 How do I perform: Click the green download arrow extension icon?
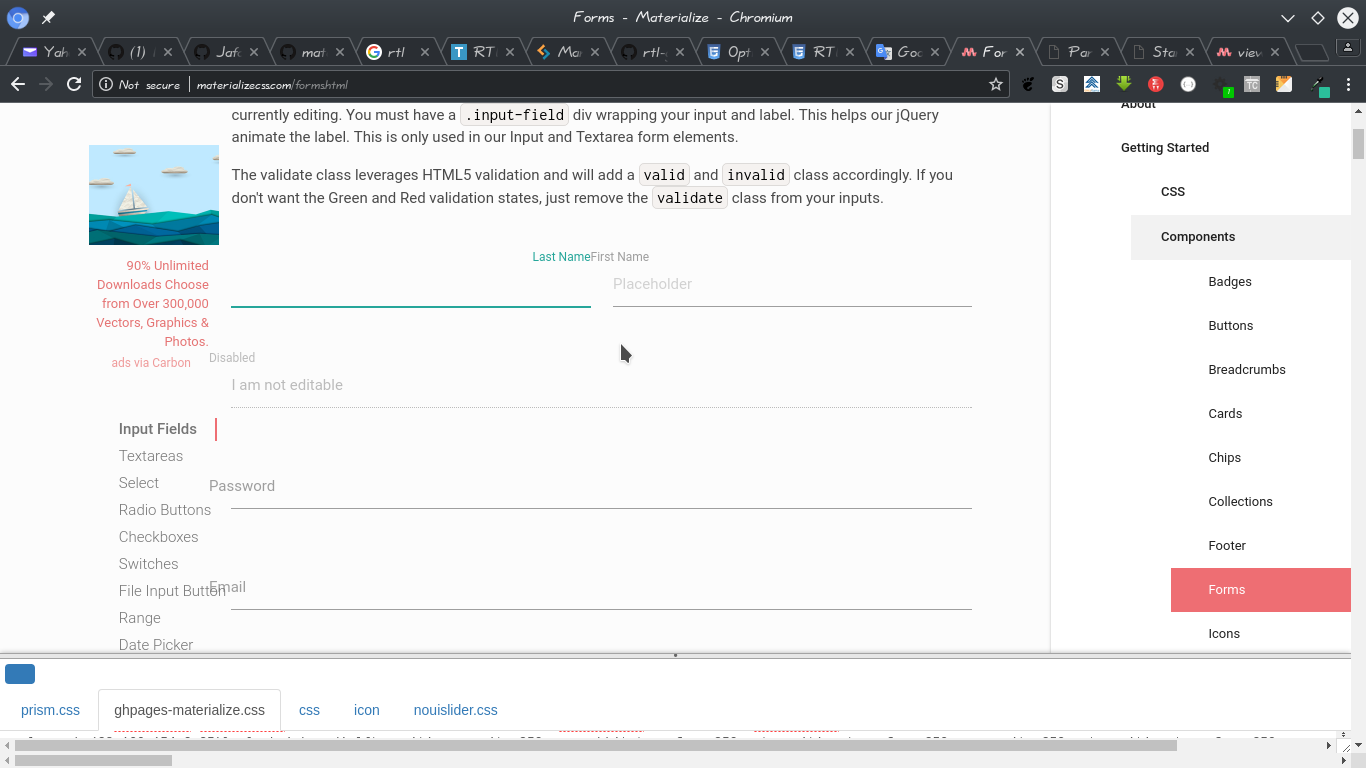[x=1124, y=84]
